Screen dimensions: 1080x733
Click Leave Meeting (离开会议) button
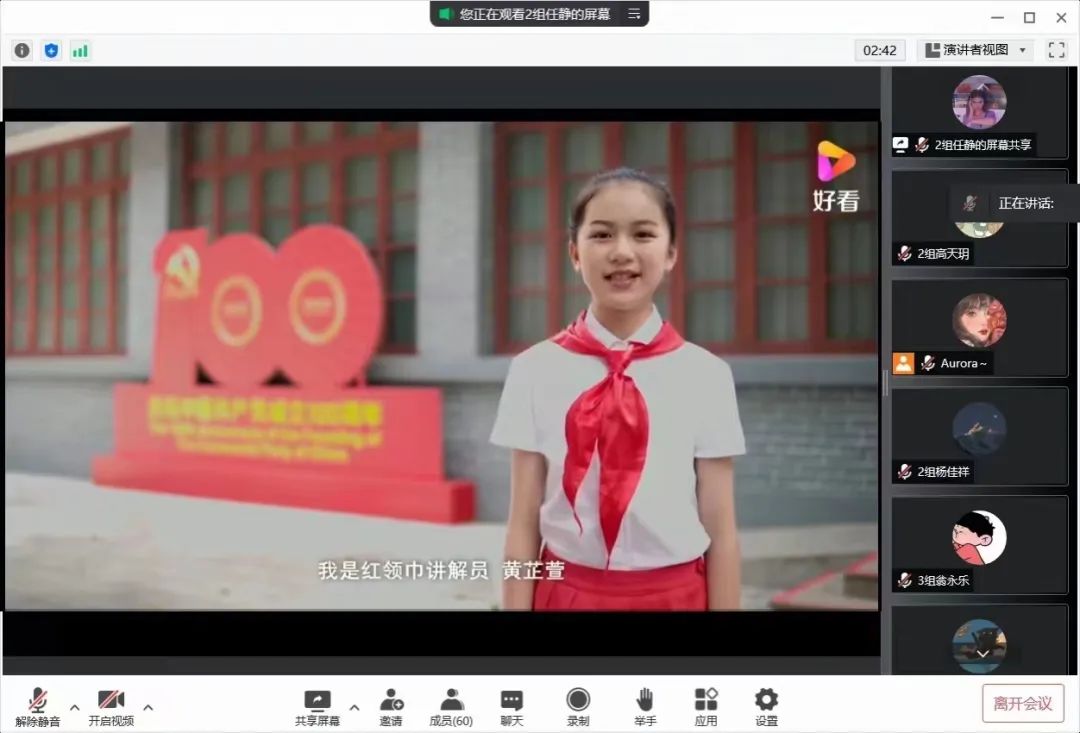pos(1022,703)
